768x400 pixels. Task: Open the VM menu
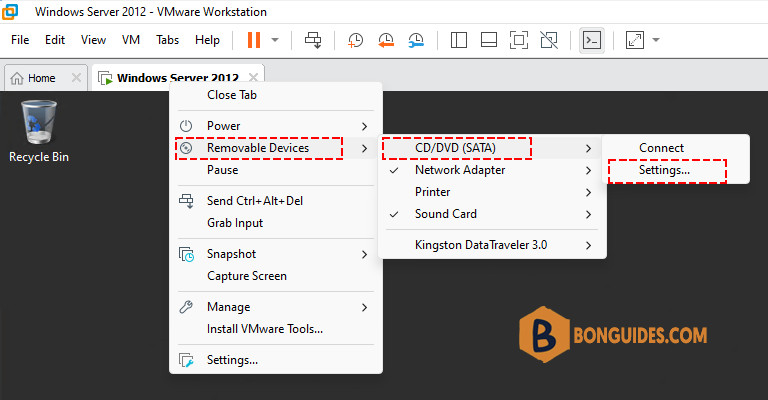[x=131, y=40]
